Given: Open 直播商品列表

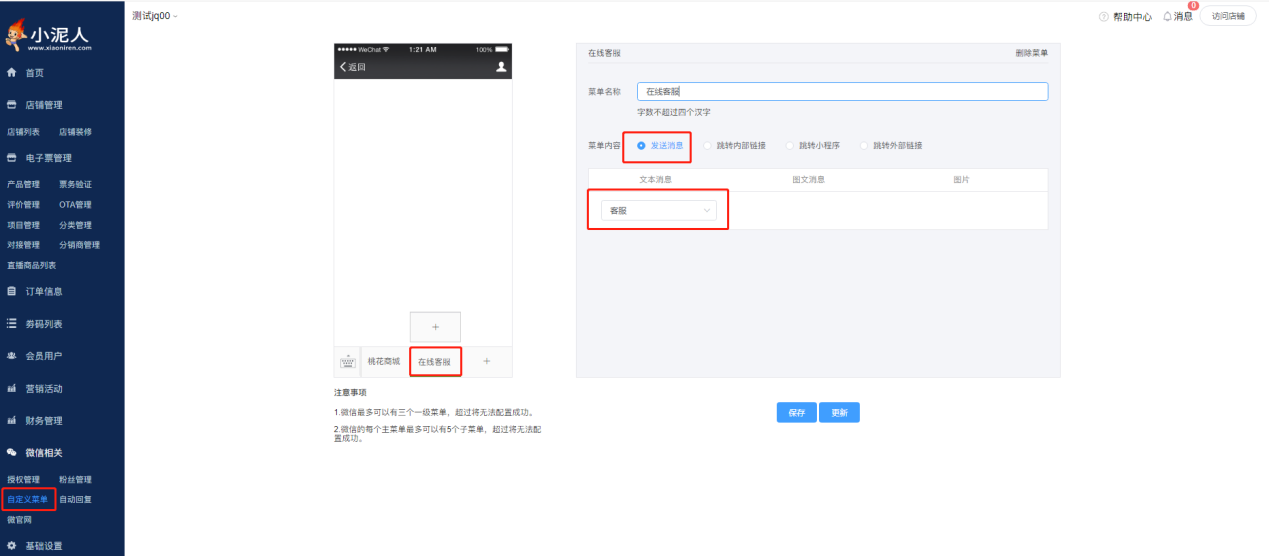Looking at the screenshot, I should coord(31,265).
